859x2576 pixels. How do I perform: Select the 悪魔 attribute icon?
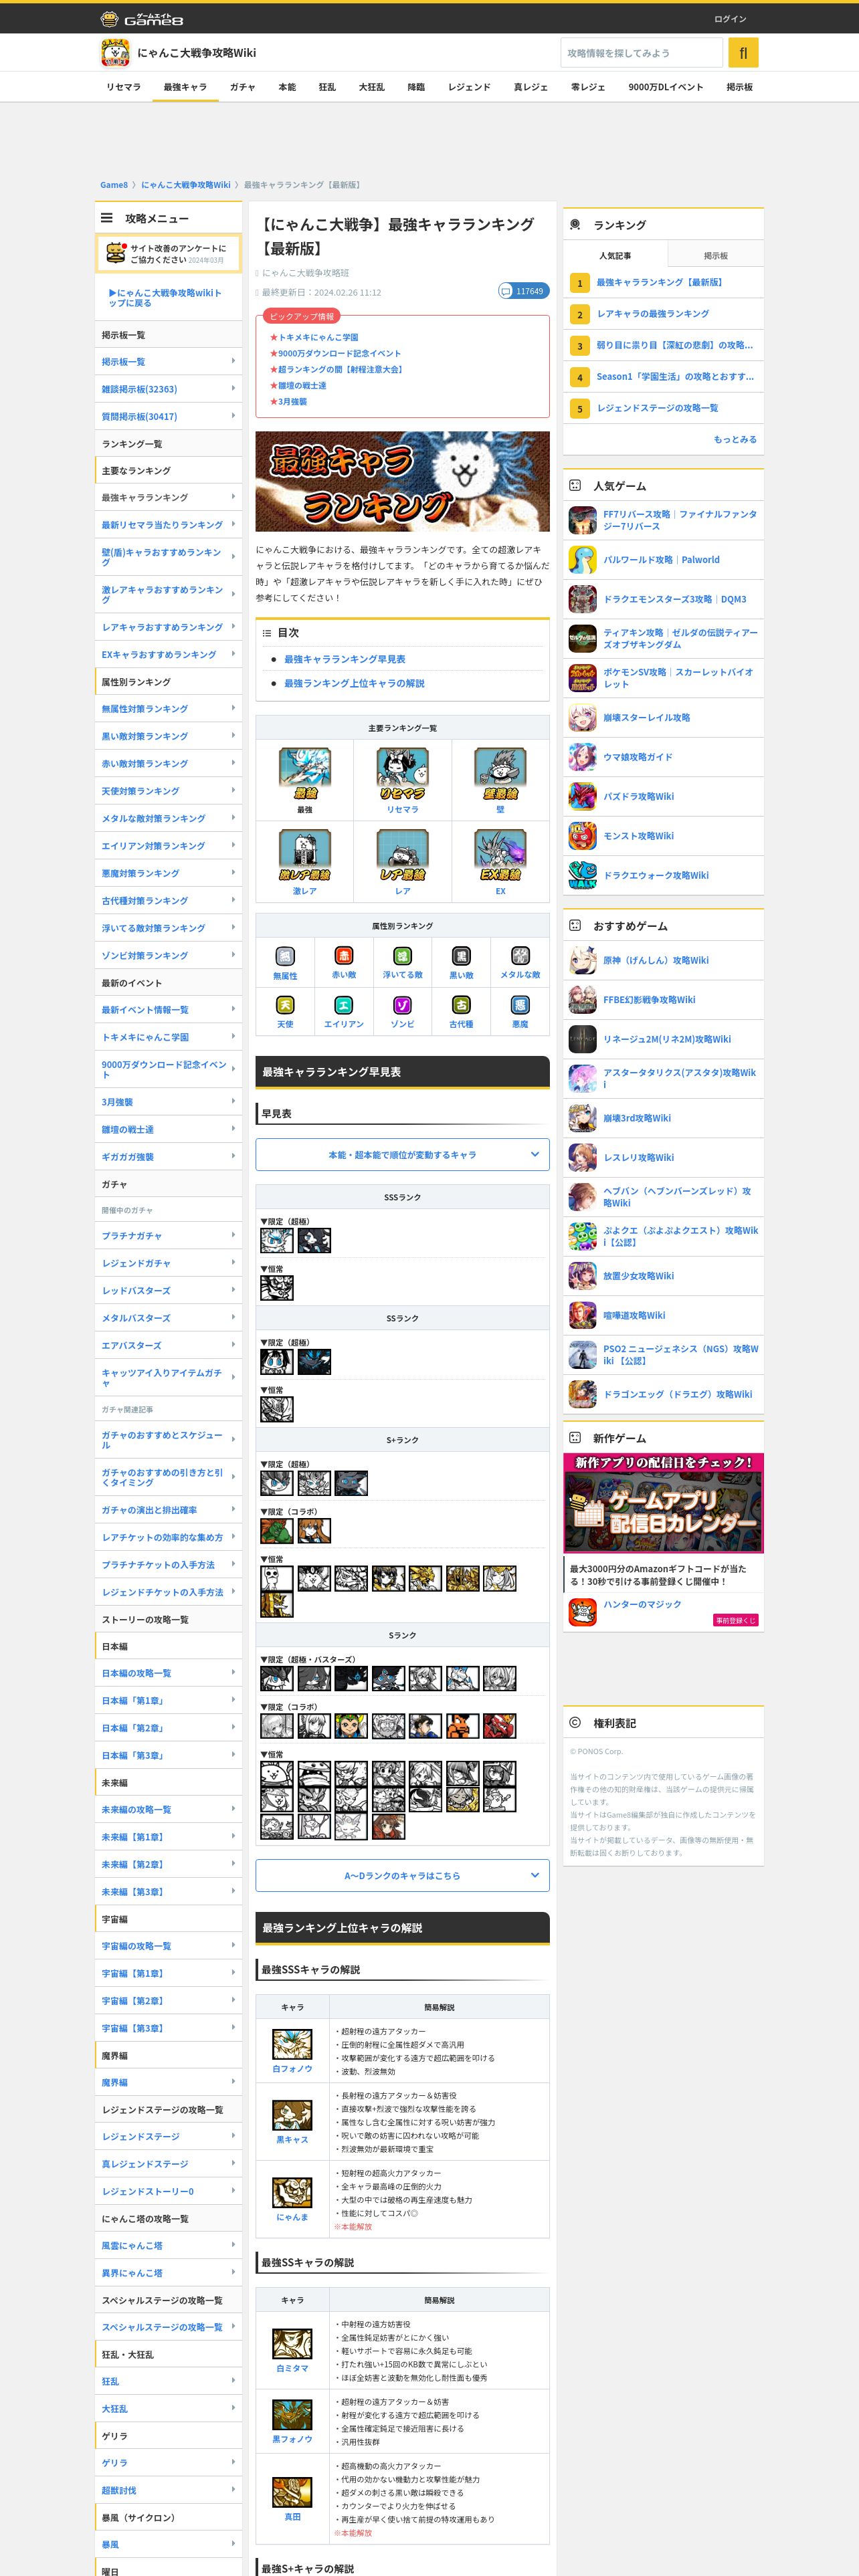pos(520,1005)
